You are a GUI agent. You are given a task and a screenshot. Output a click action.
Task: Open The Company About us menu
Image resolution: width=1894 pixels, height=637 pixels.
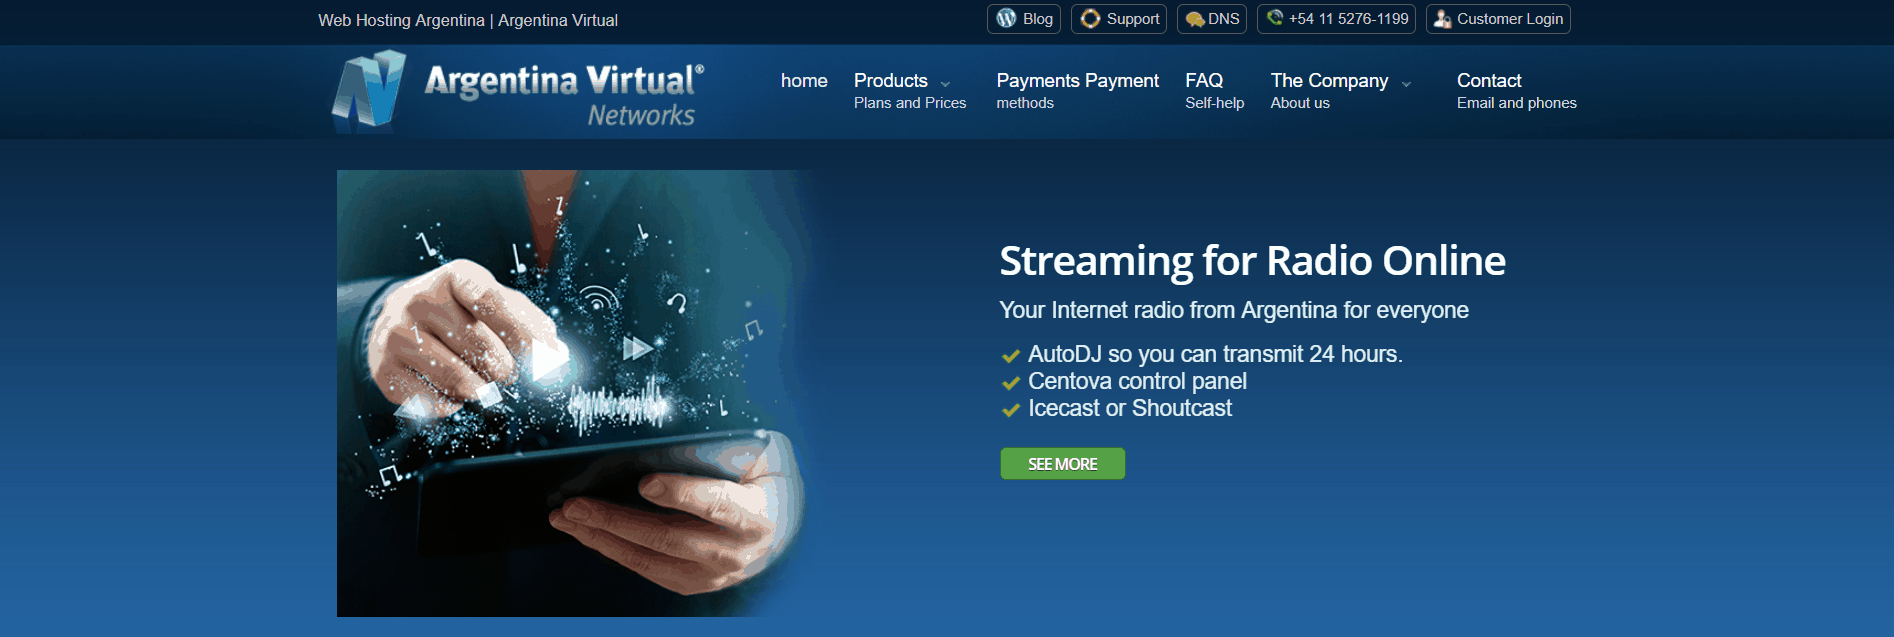coord(1340,90)
